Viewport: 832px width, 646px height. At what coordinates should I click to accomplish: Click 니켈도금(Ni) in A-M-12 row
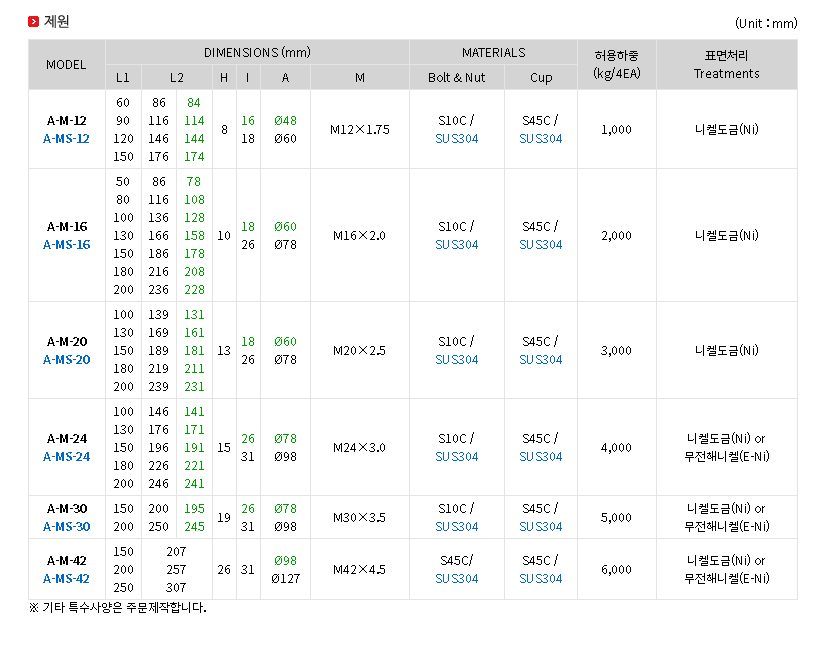tap(726, 130)
